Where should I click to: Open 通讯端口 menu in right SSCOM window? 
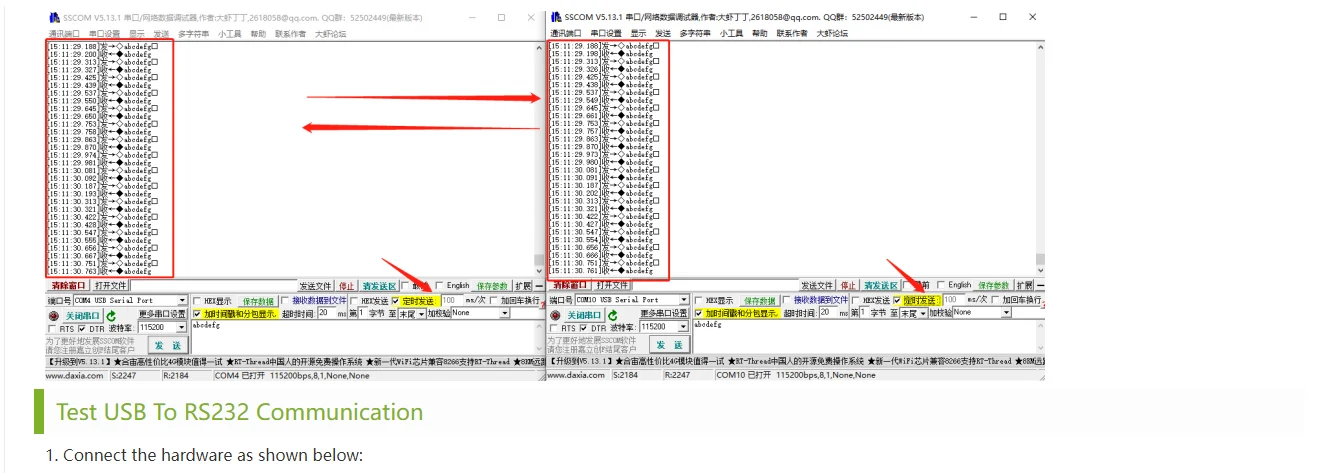click(565, 33)
